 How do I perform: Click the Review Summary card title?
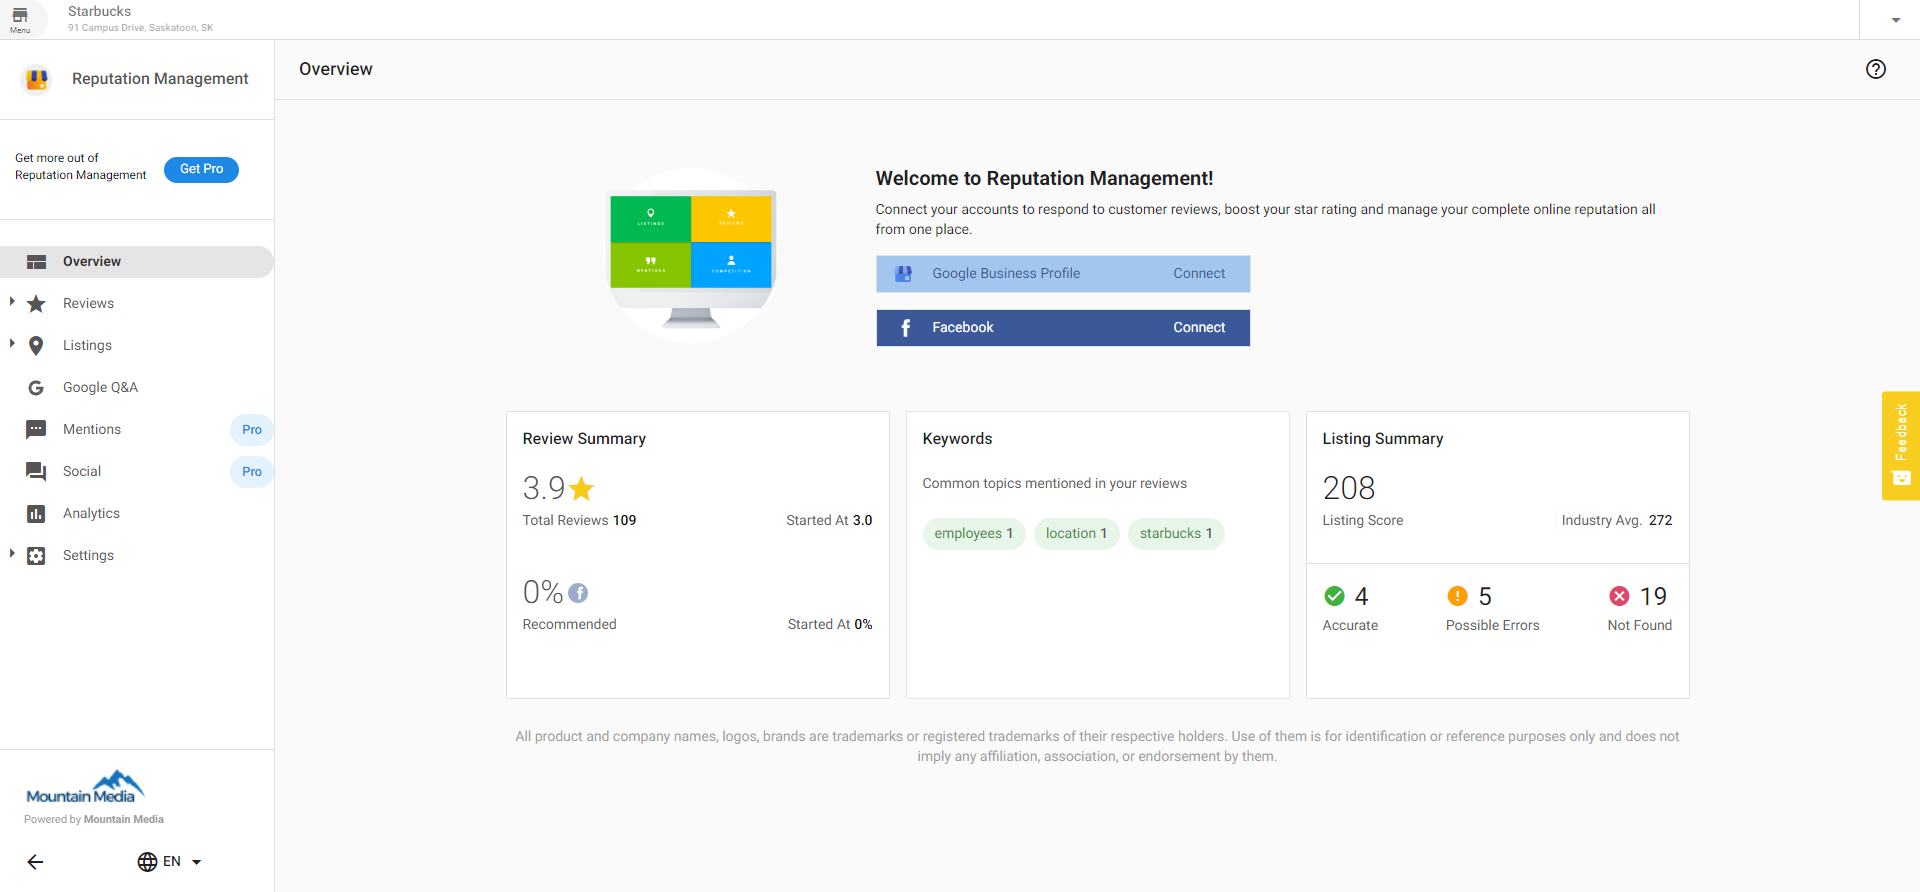pos(584,439)
